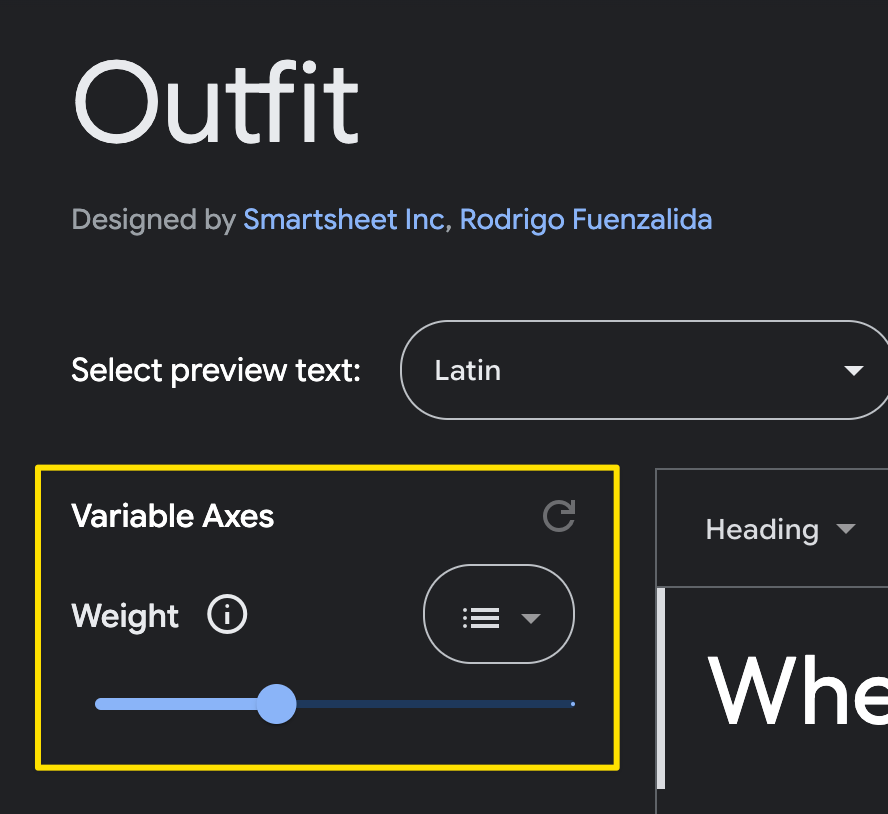Click the arrow inside the Latin combo box
Screen dimensions: 888x814
853,370
